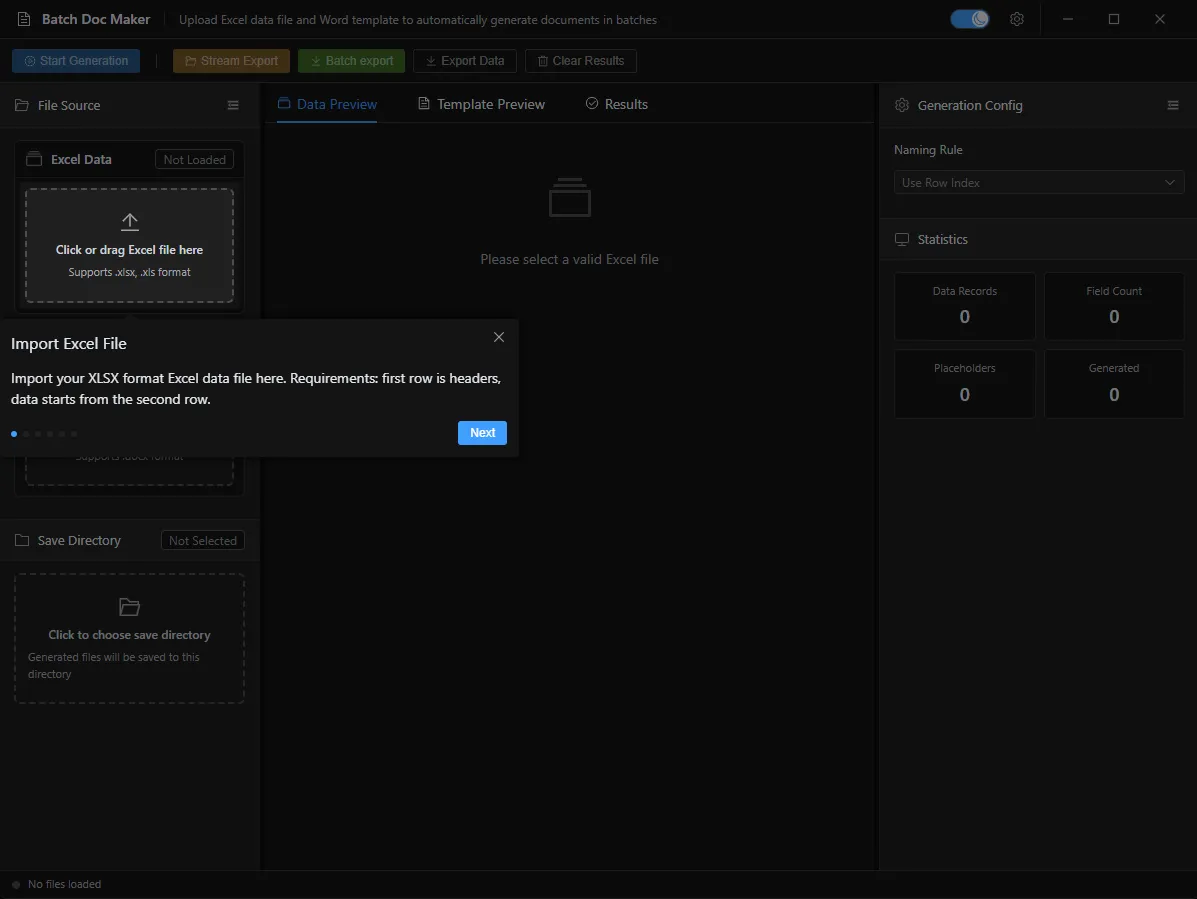1197x899 pixels.
Task: Click the Save Directory folder icon
Action: (x=22, y=540)
